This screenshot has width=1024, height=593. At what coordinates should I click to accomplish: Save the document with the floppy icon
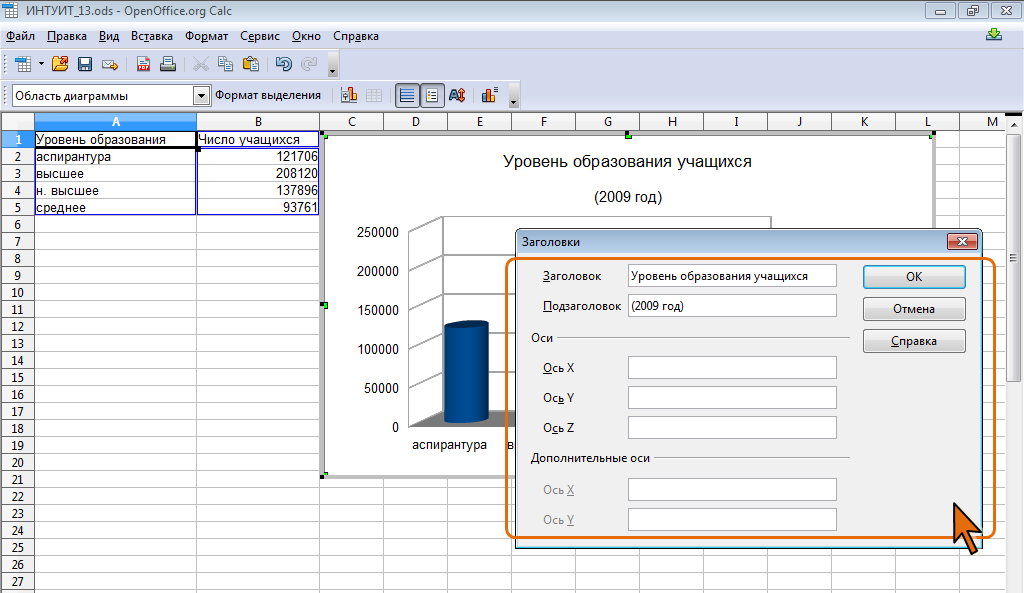85,64
